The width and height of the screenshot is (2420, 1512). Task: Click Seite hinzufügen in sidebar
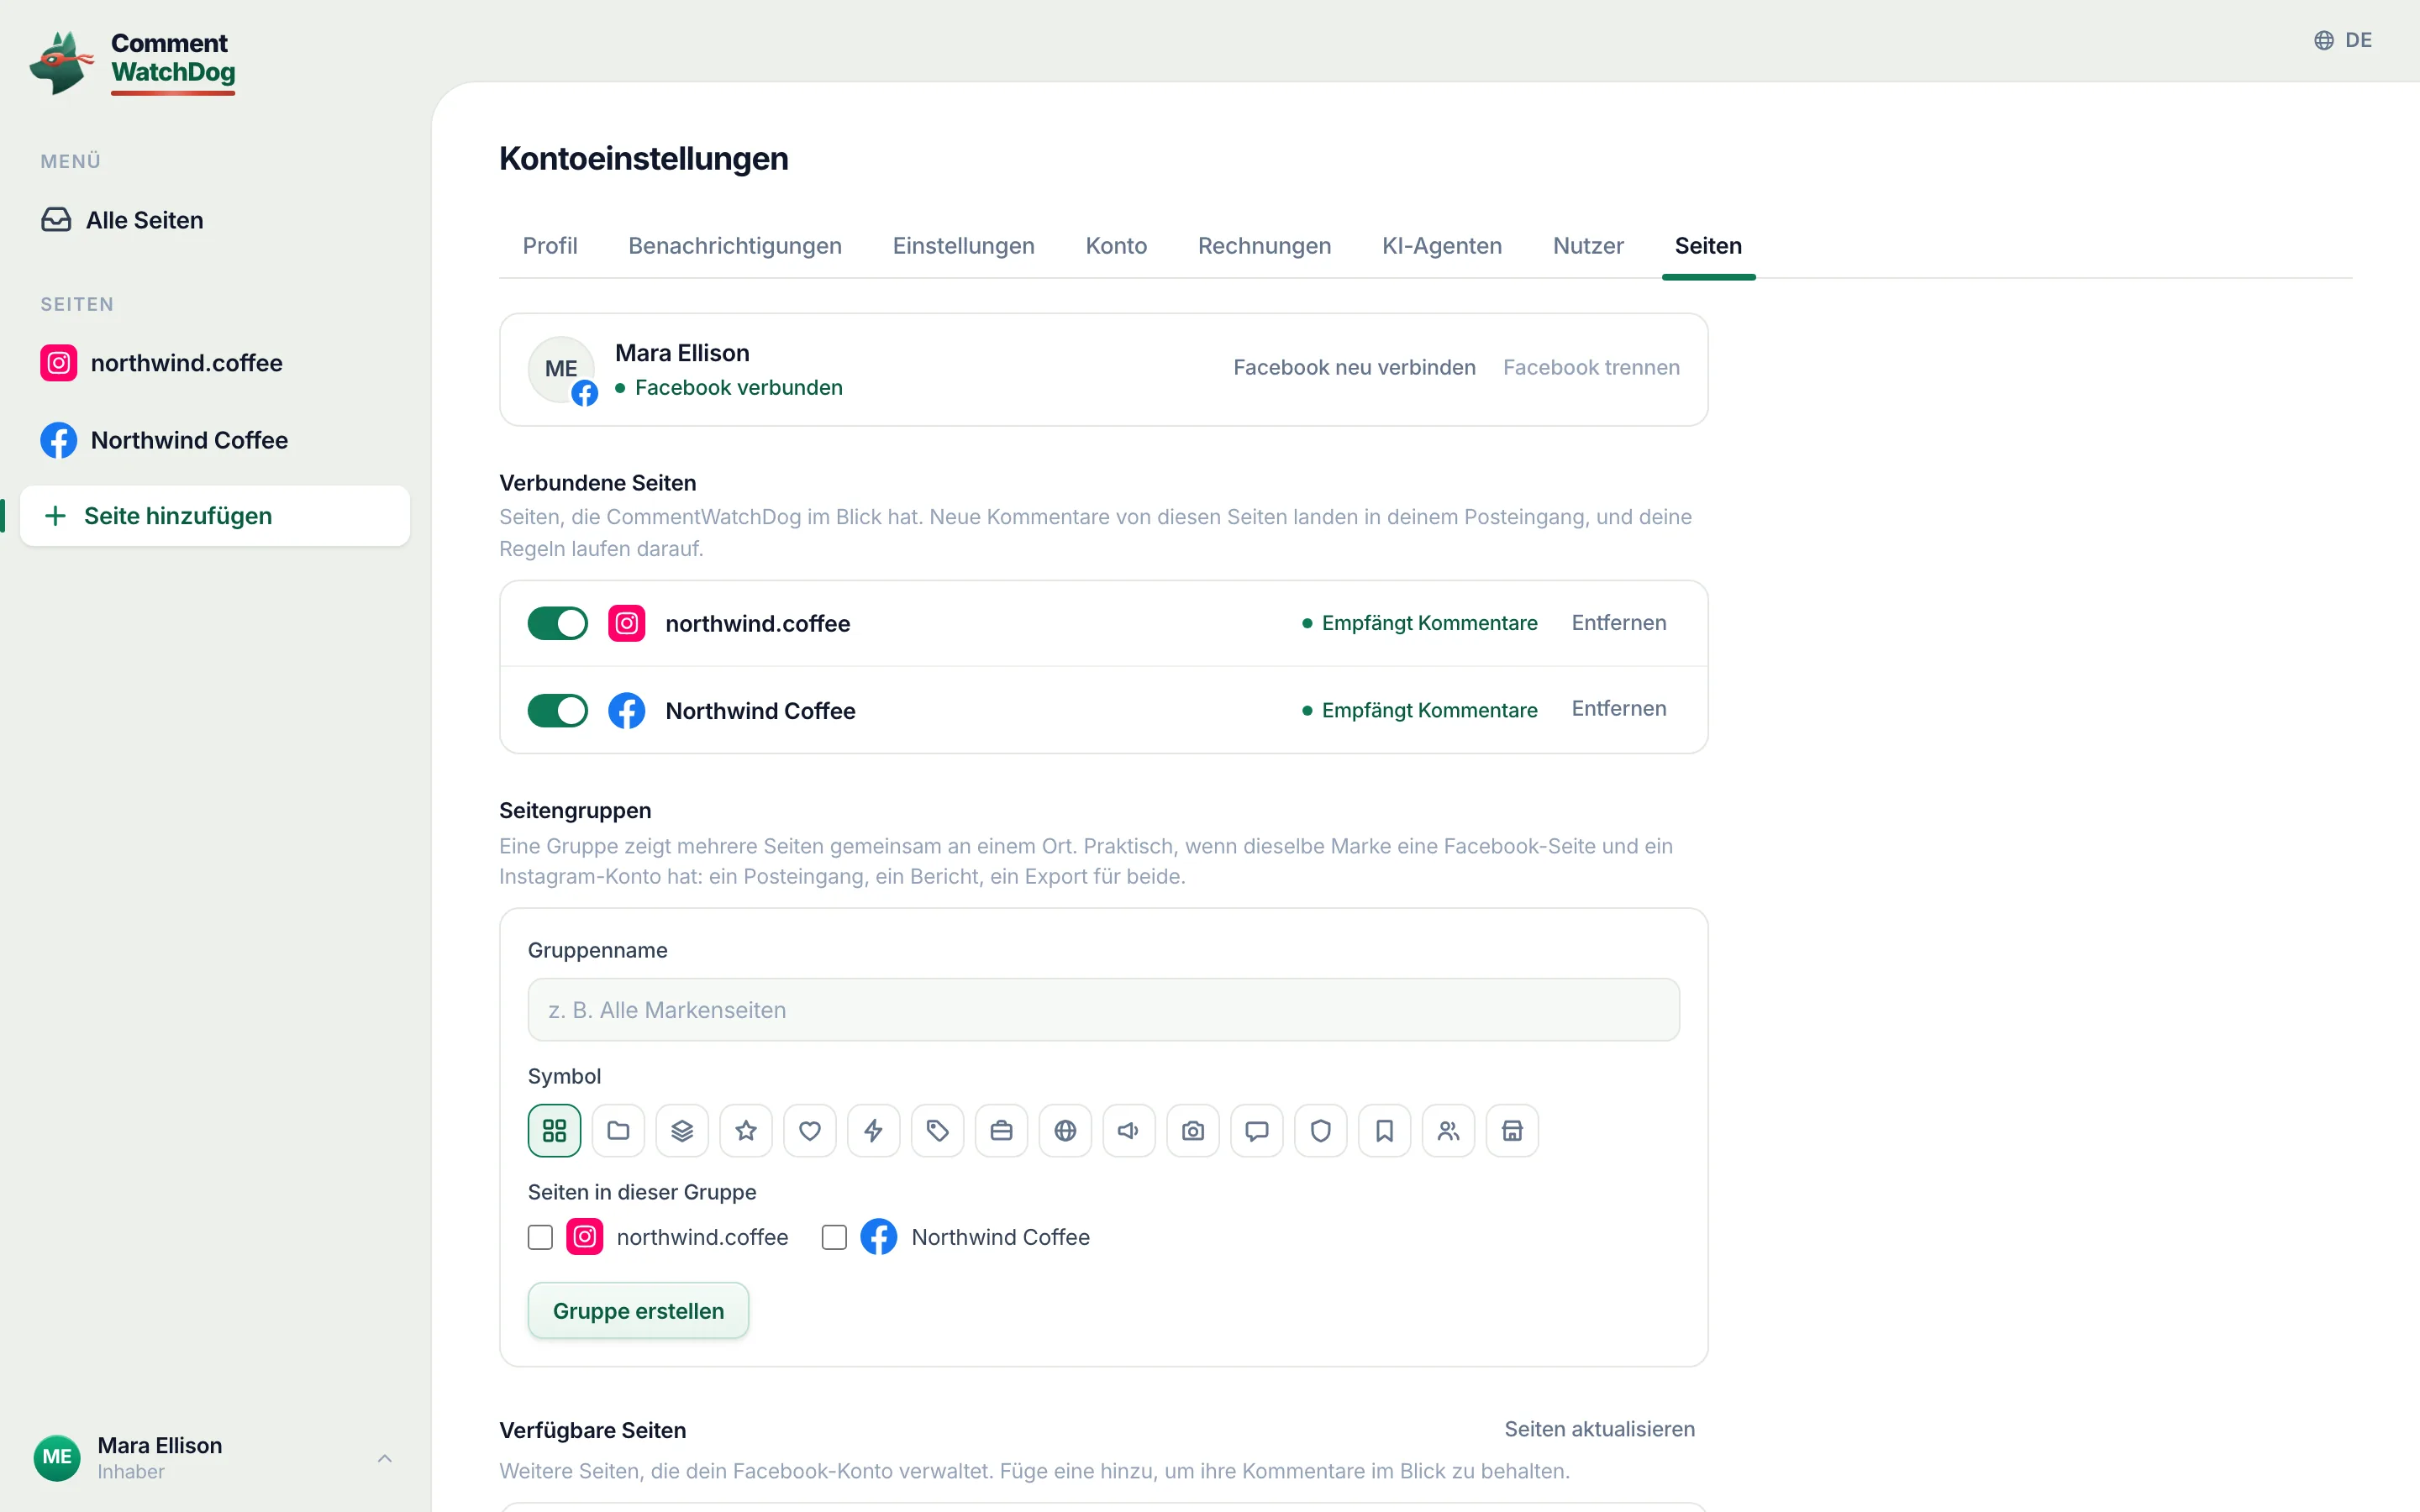point(214,516)
